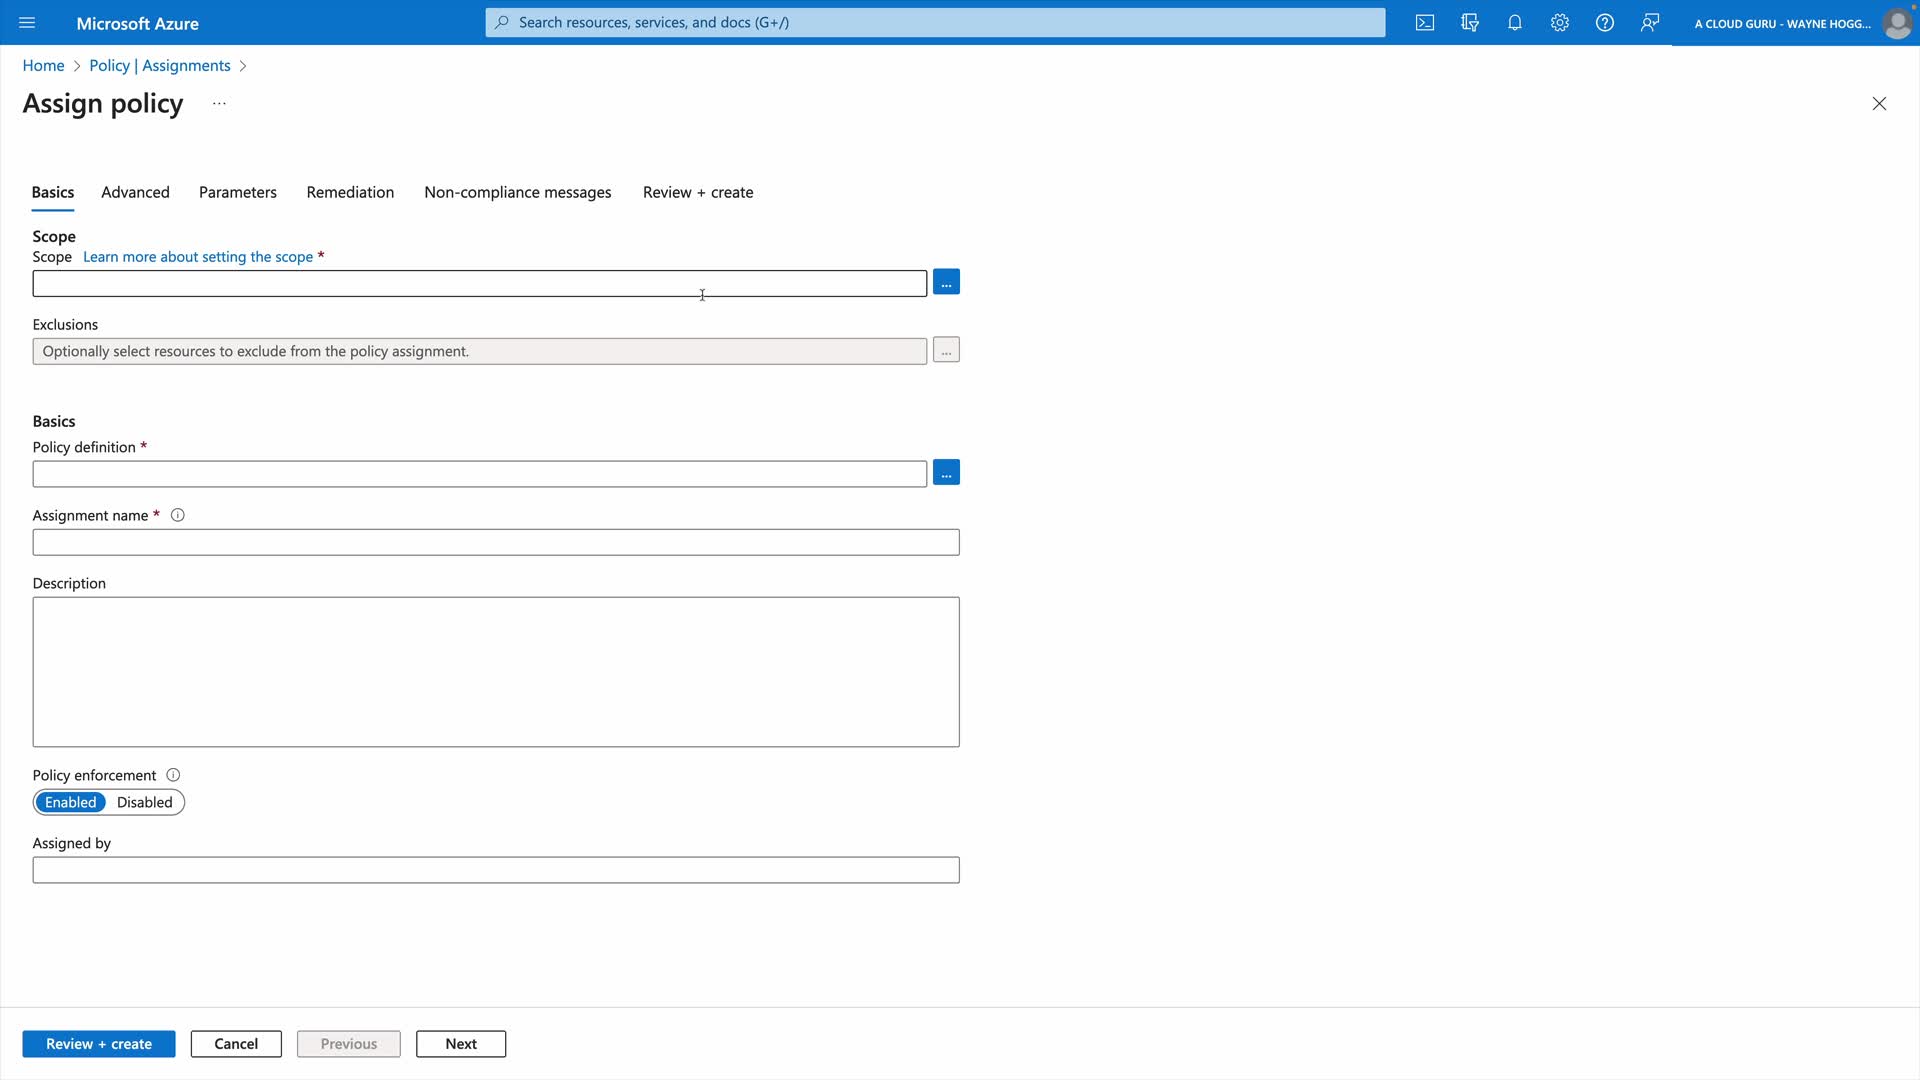1920x1080 pixels.
Task: Open portal settings gear
Action: coord(1560,23)
